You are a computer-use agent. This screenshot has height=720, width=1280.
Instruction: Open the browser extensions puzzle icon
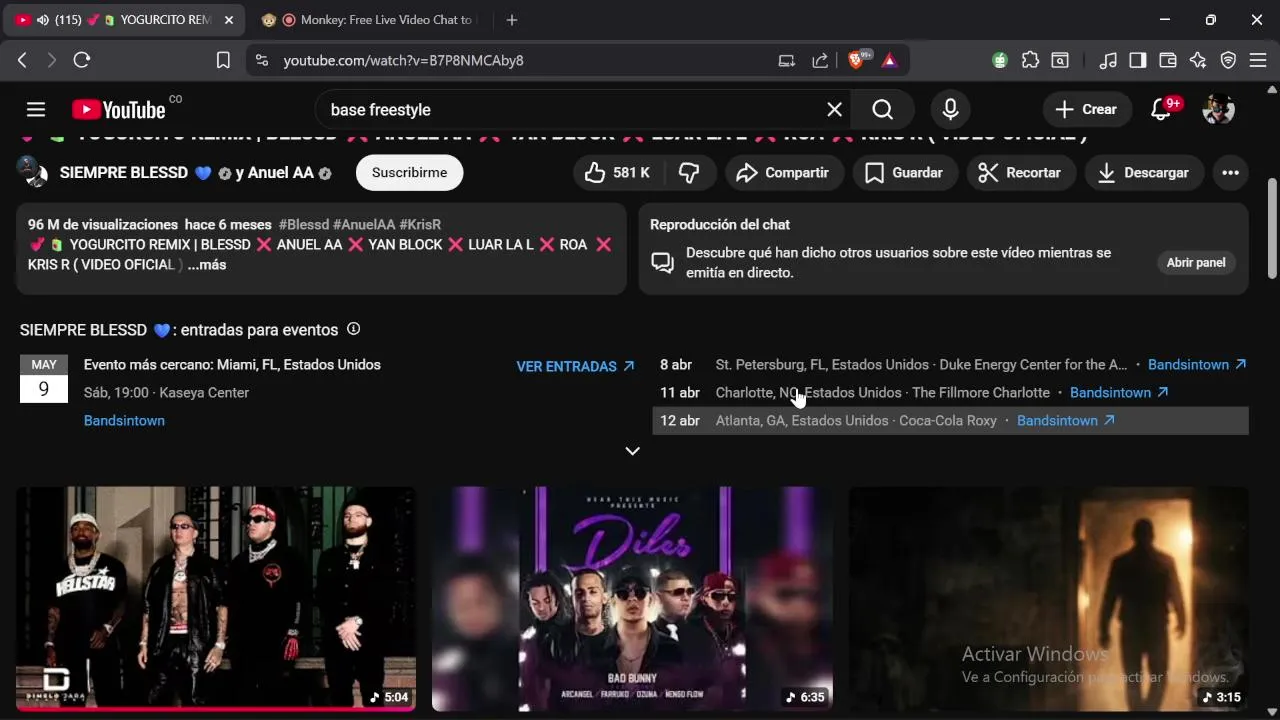[x=1030, y=60]
